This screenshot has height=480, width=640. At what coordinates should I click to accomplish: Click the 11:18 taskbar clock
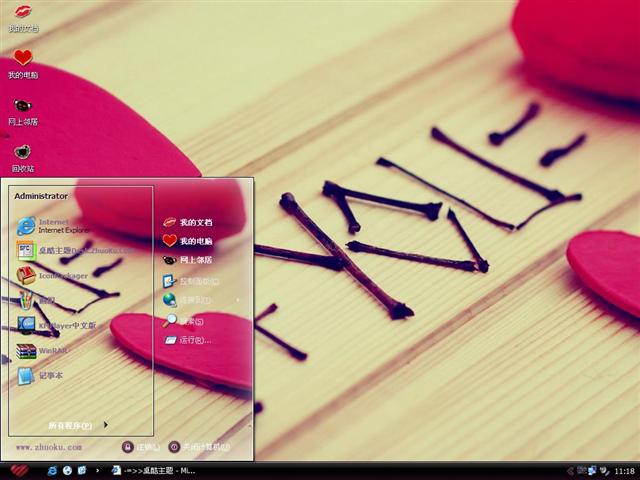click(x=624, y=471)
